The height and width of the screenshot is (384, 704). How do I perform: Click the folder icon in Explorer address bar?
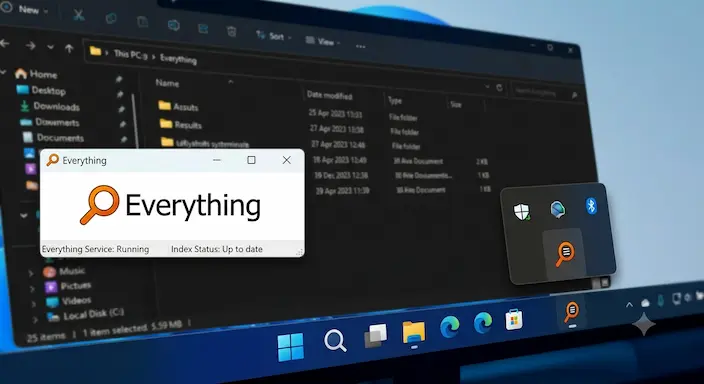click(95, 51)
